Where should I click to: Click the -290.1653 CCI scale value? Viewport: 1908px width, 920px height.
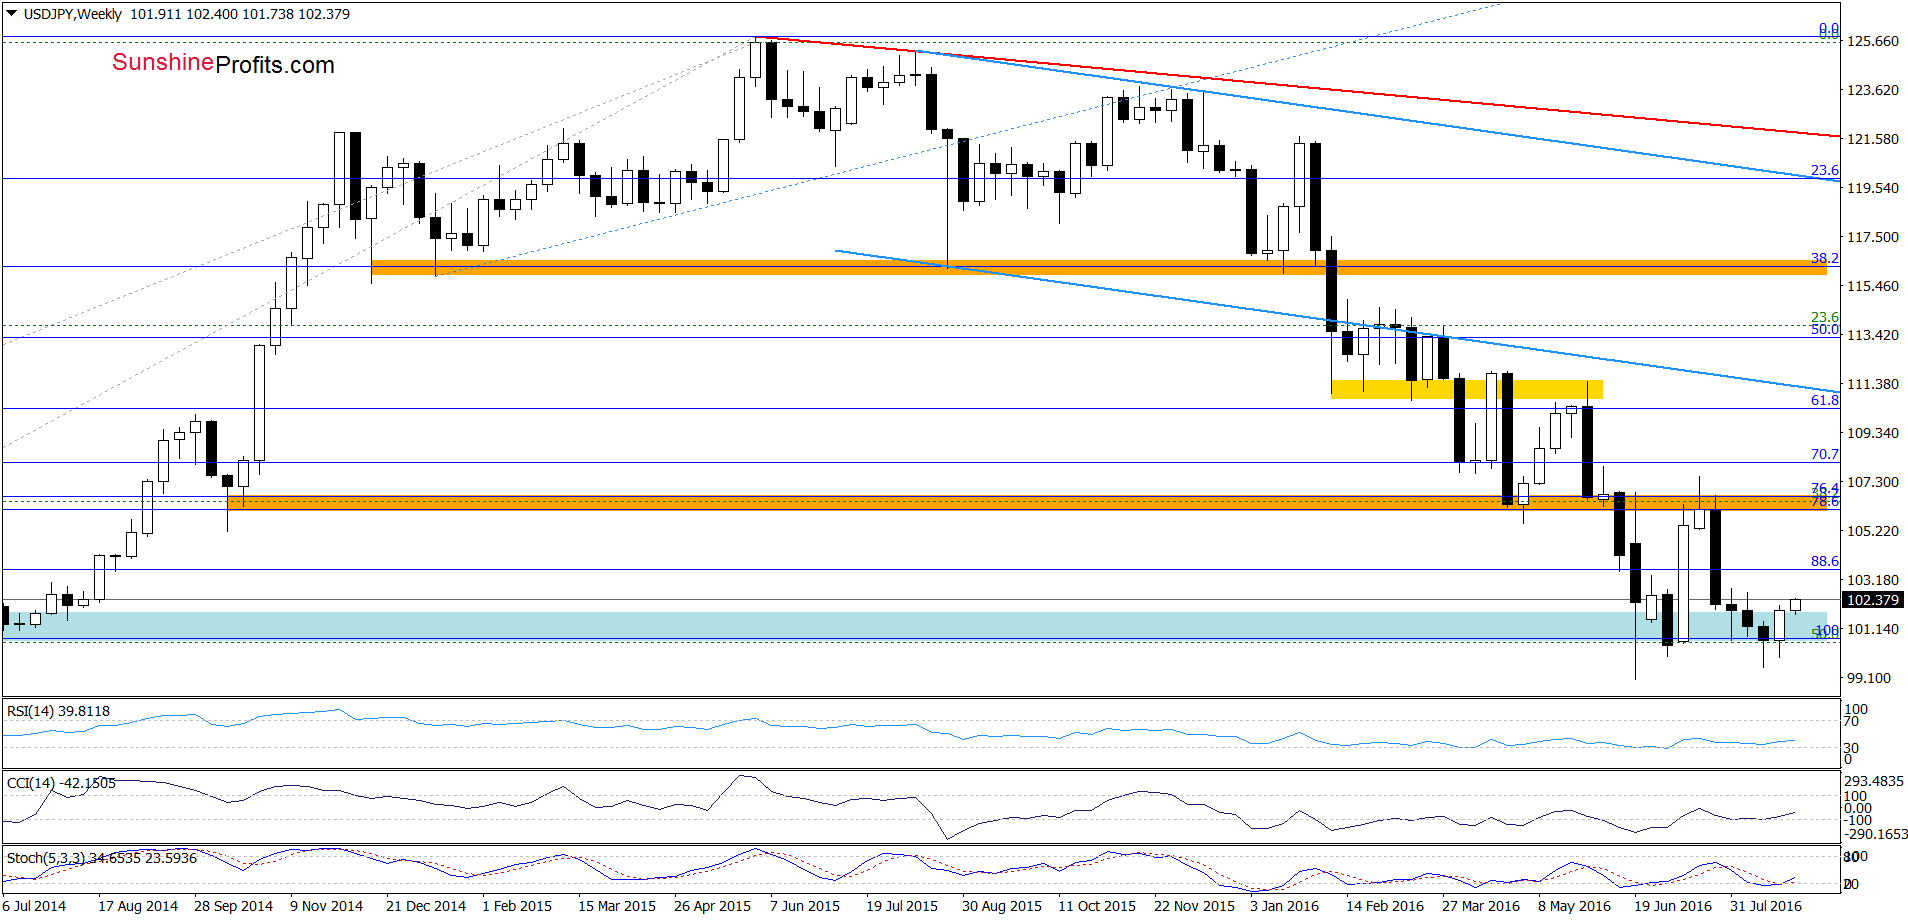(1875, 834)
